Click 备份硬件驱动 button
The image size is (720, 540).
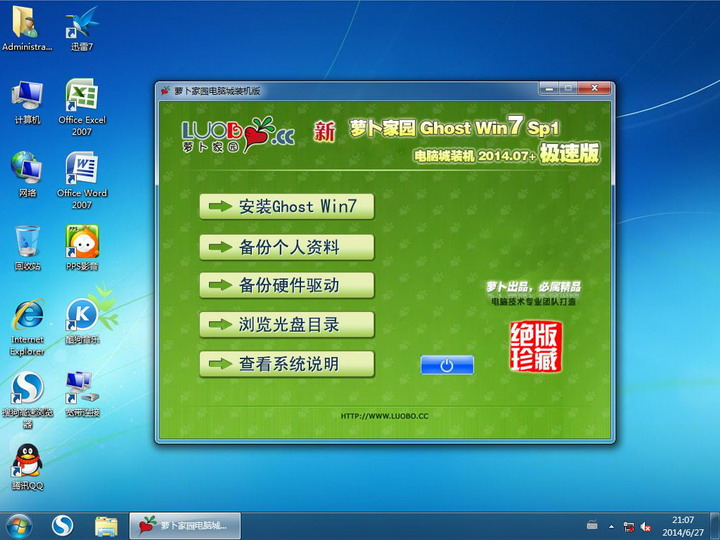(287, 285)
